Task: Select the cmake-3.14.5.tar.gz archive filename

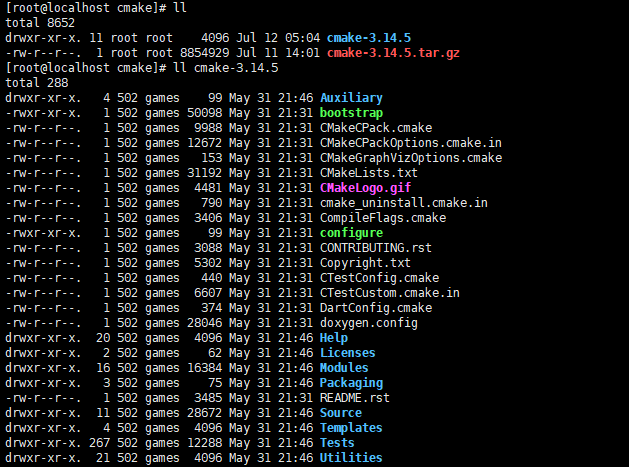Action: pyautogui.click(x=393, y=53)
